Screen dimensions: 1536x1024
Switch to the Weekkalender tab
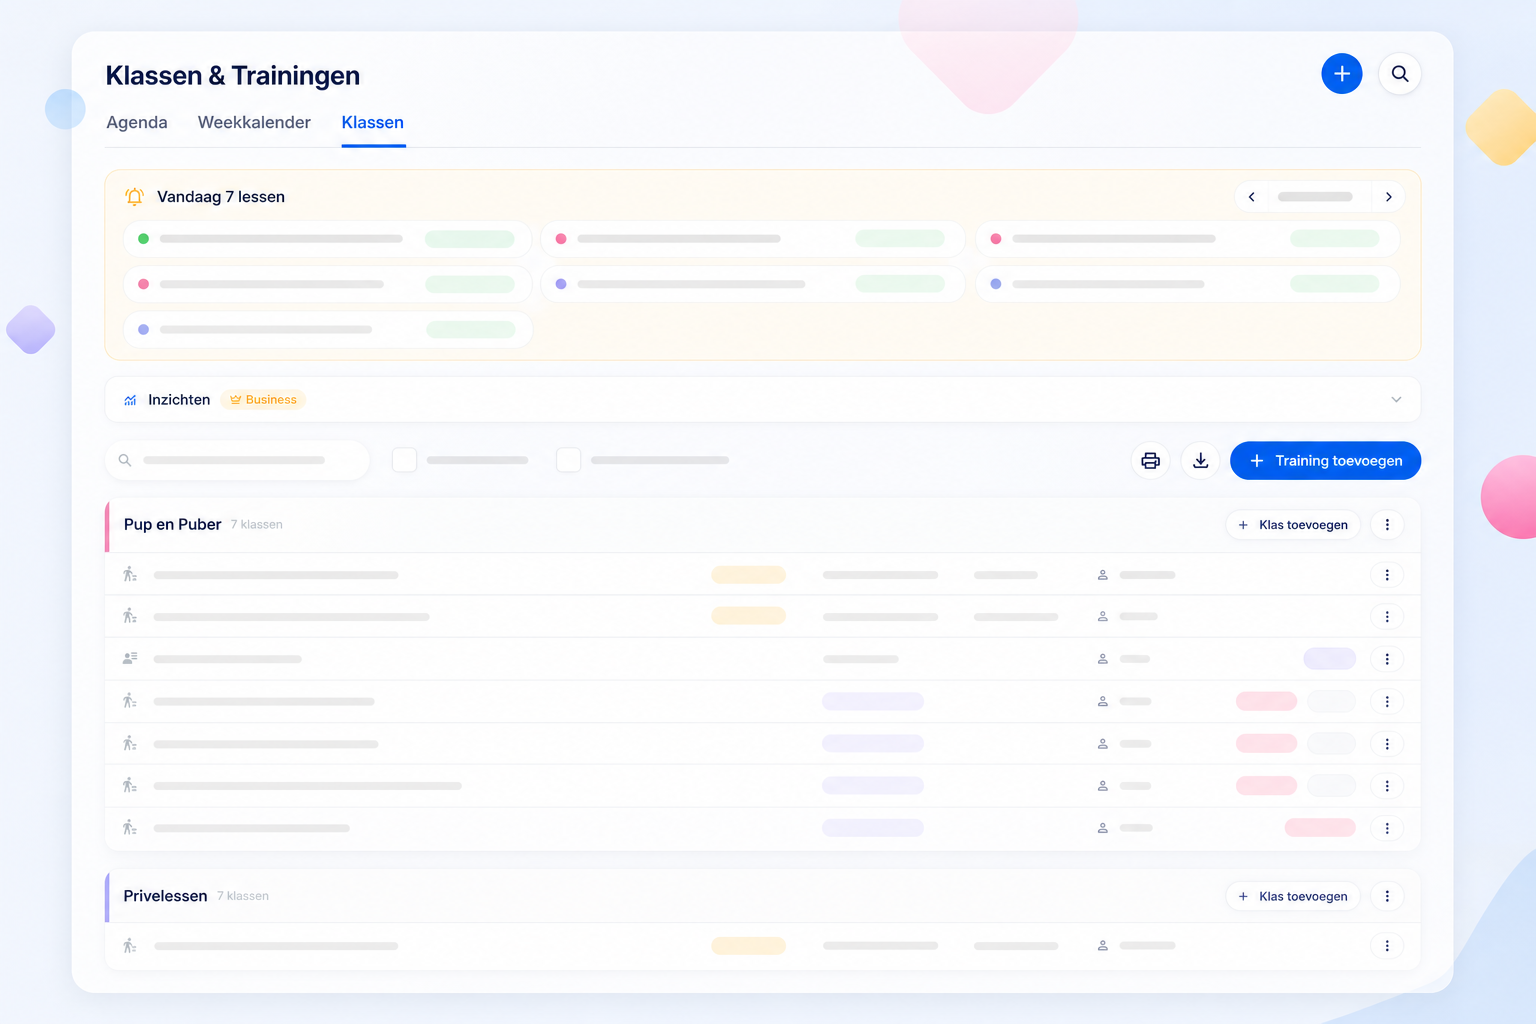[254, 123]
